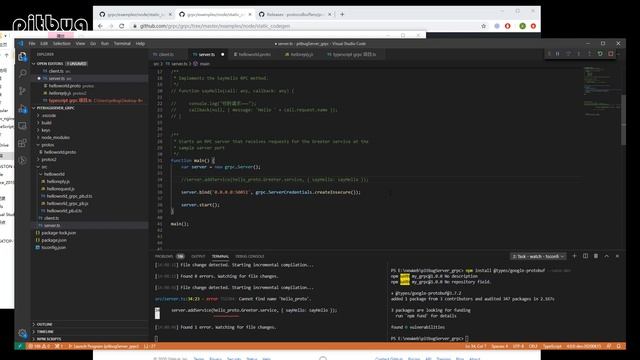Open the terminal selector dropdown

coord(538,256)
